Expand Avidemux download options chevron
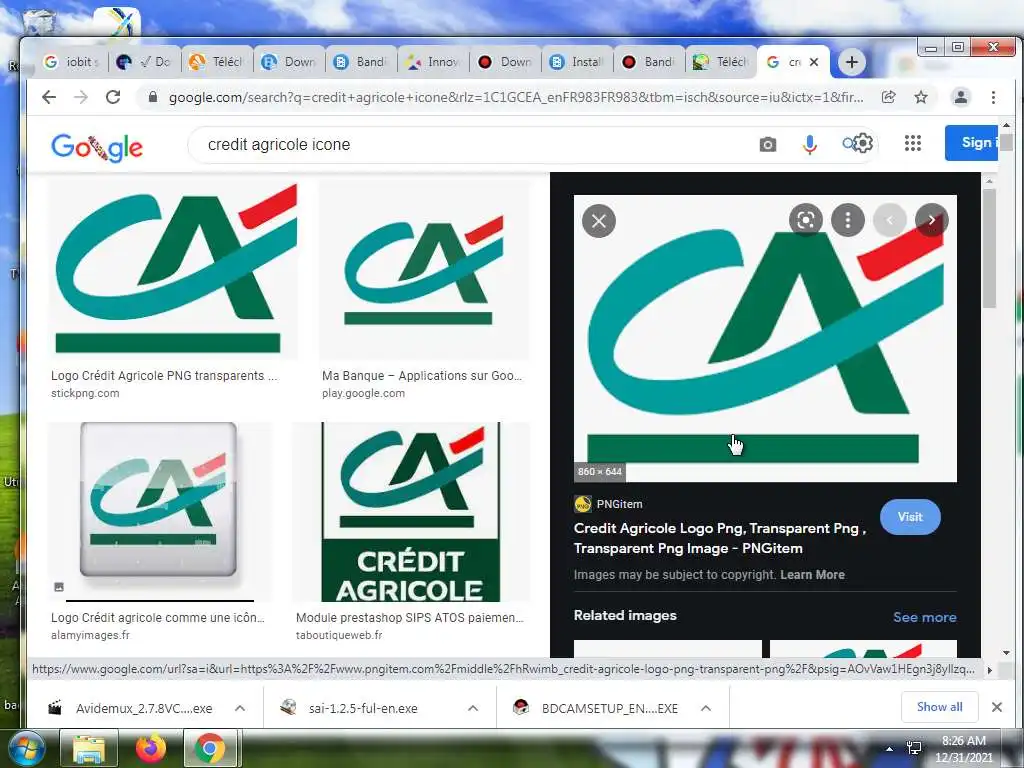Screen dimensions: 1024x768 (x=240, y=708)
